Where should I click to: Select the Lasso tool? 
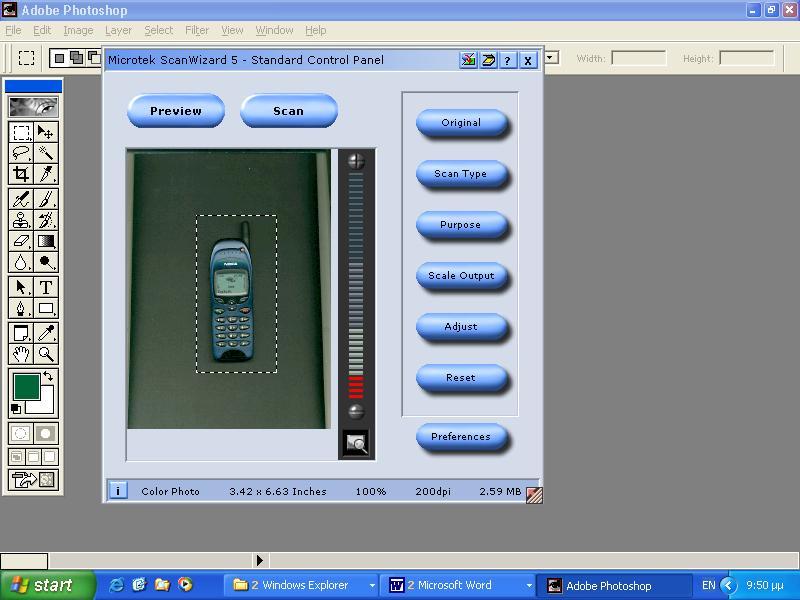point(21,153)
